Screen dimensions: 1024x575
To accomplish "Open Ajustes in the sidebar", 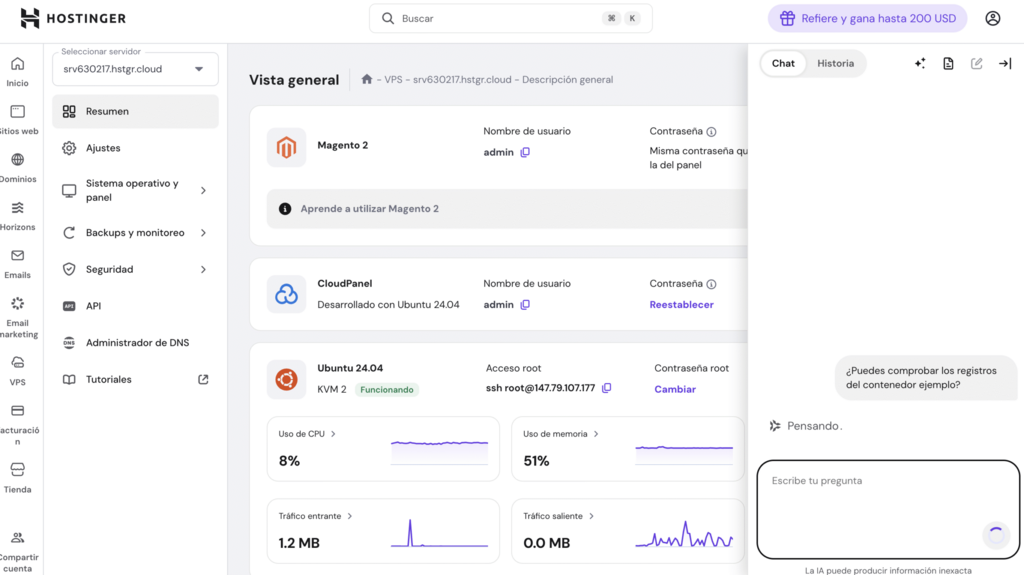I will pyautogui.click(x=135, y=148).
